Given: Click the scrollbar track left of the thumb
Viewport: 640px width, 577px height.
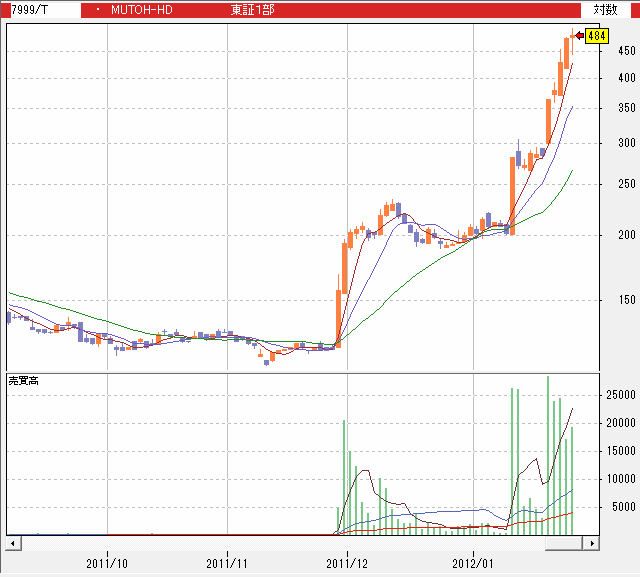Looking at the screenshot, I should [283, 543].
